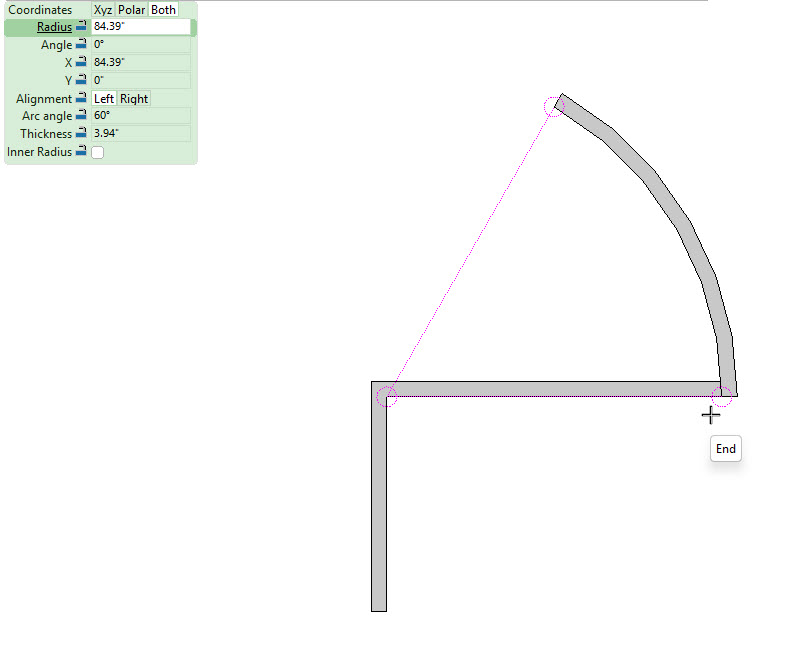The height and width of the screenshot is (646, 800).
Task: Click the Radius value field
Action: tap(141, 27)
